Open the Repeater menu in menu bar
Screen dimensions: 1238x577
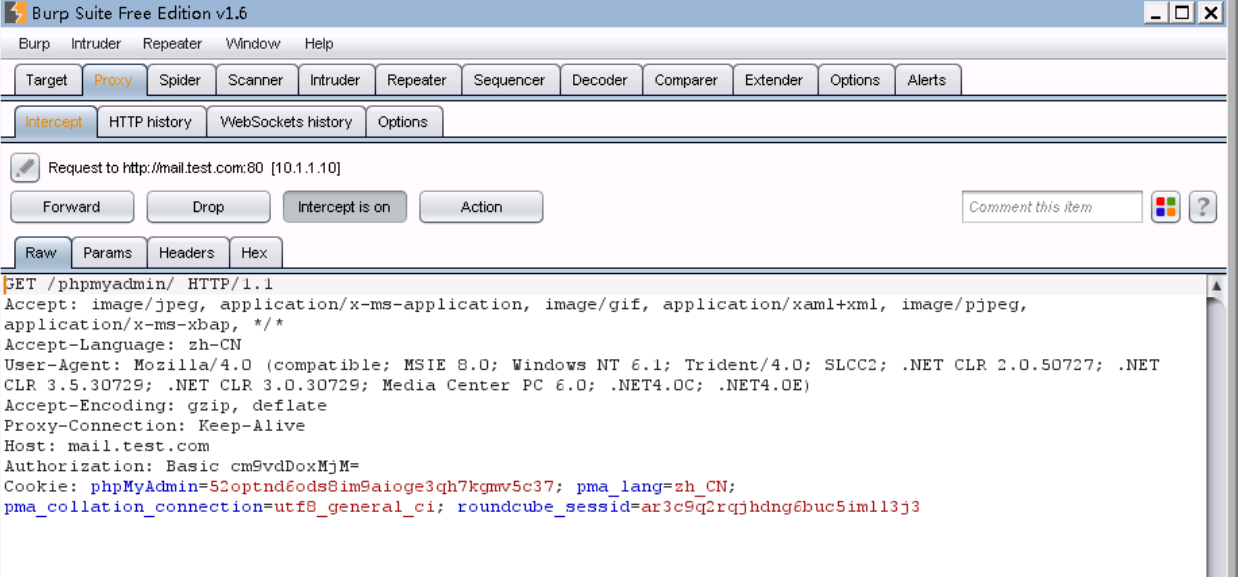pos(172,44)
